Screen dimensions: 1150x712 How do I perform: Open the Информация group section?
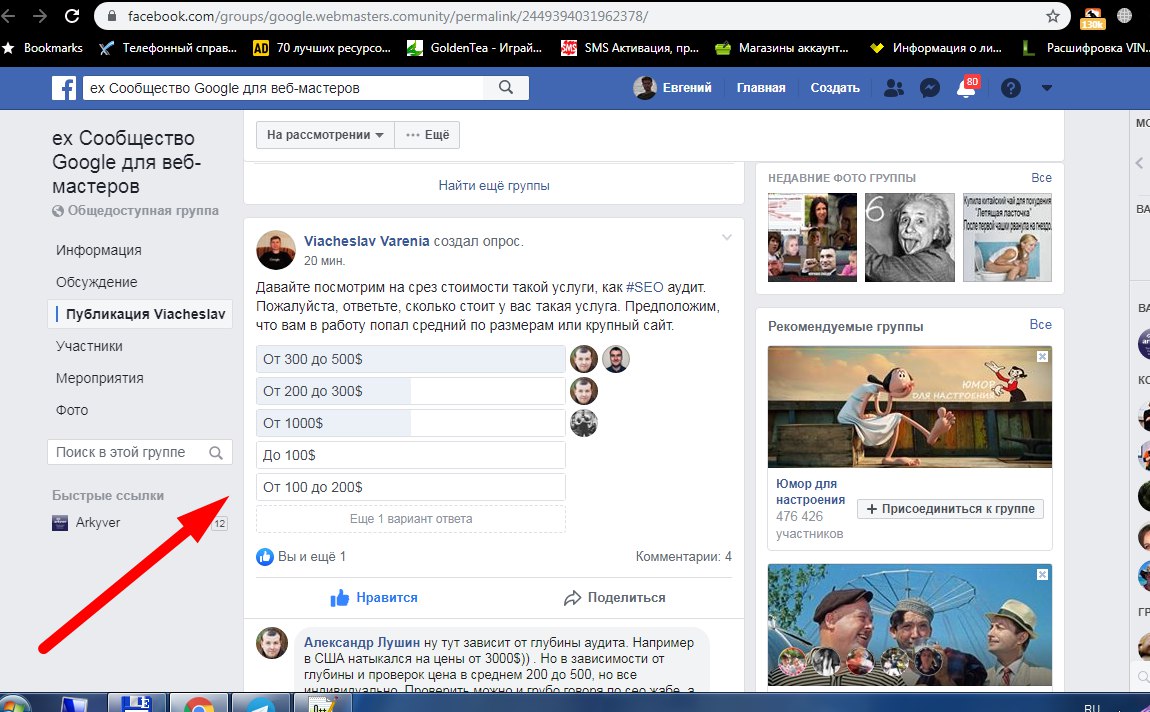point(99,250)
